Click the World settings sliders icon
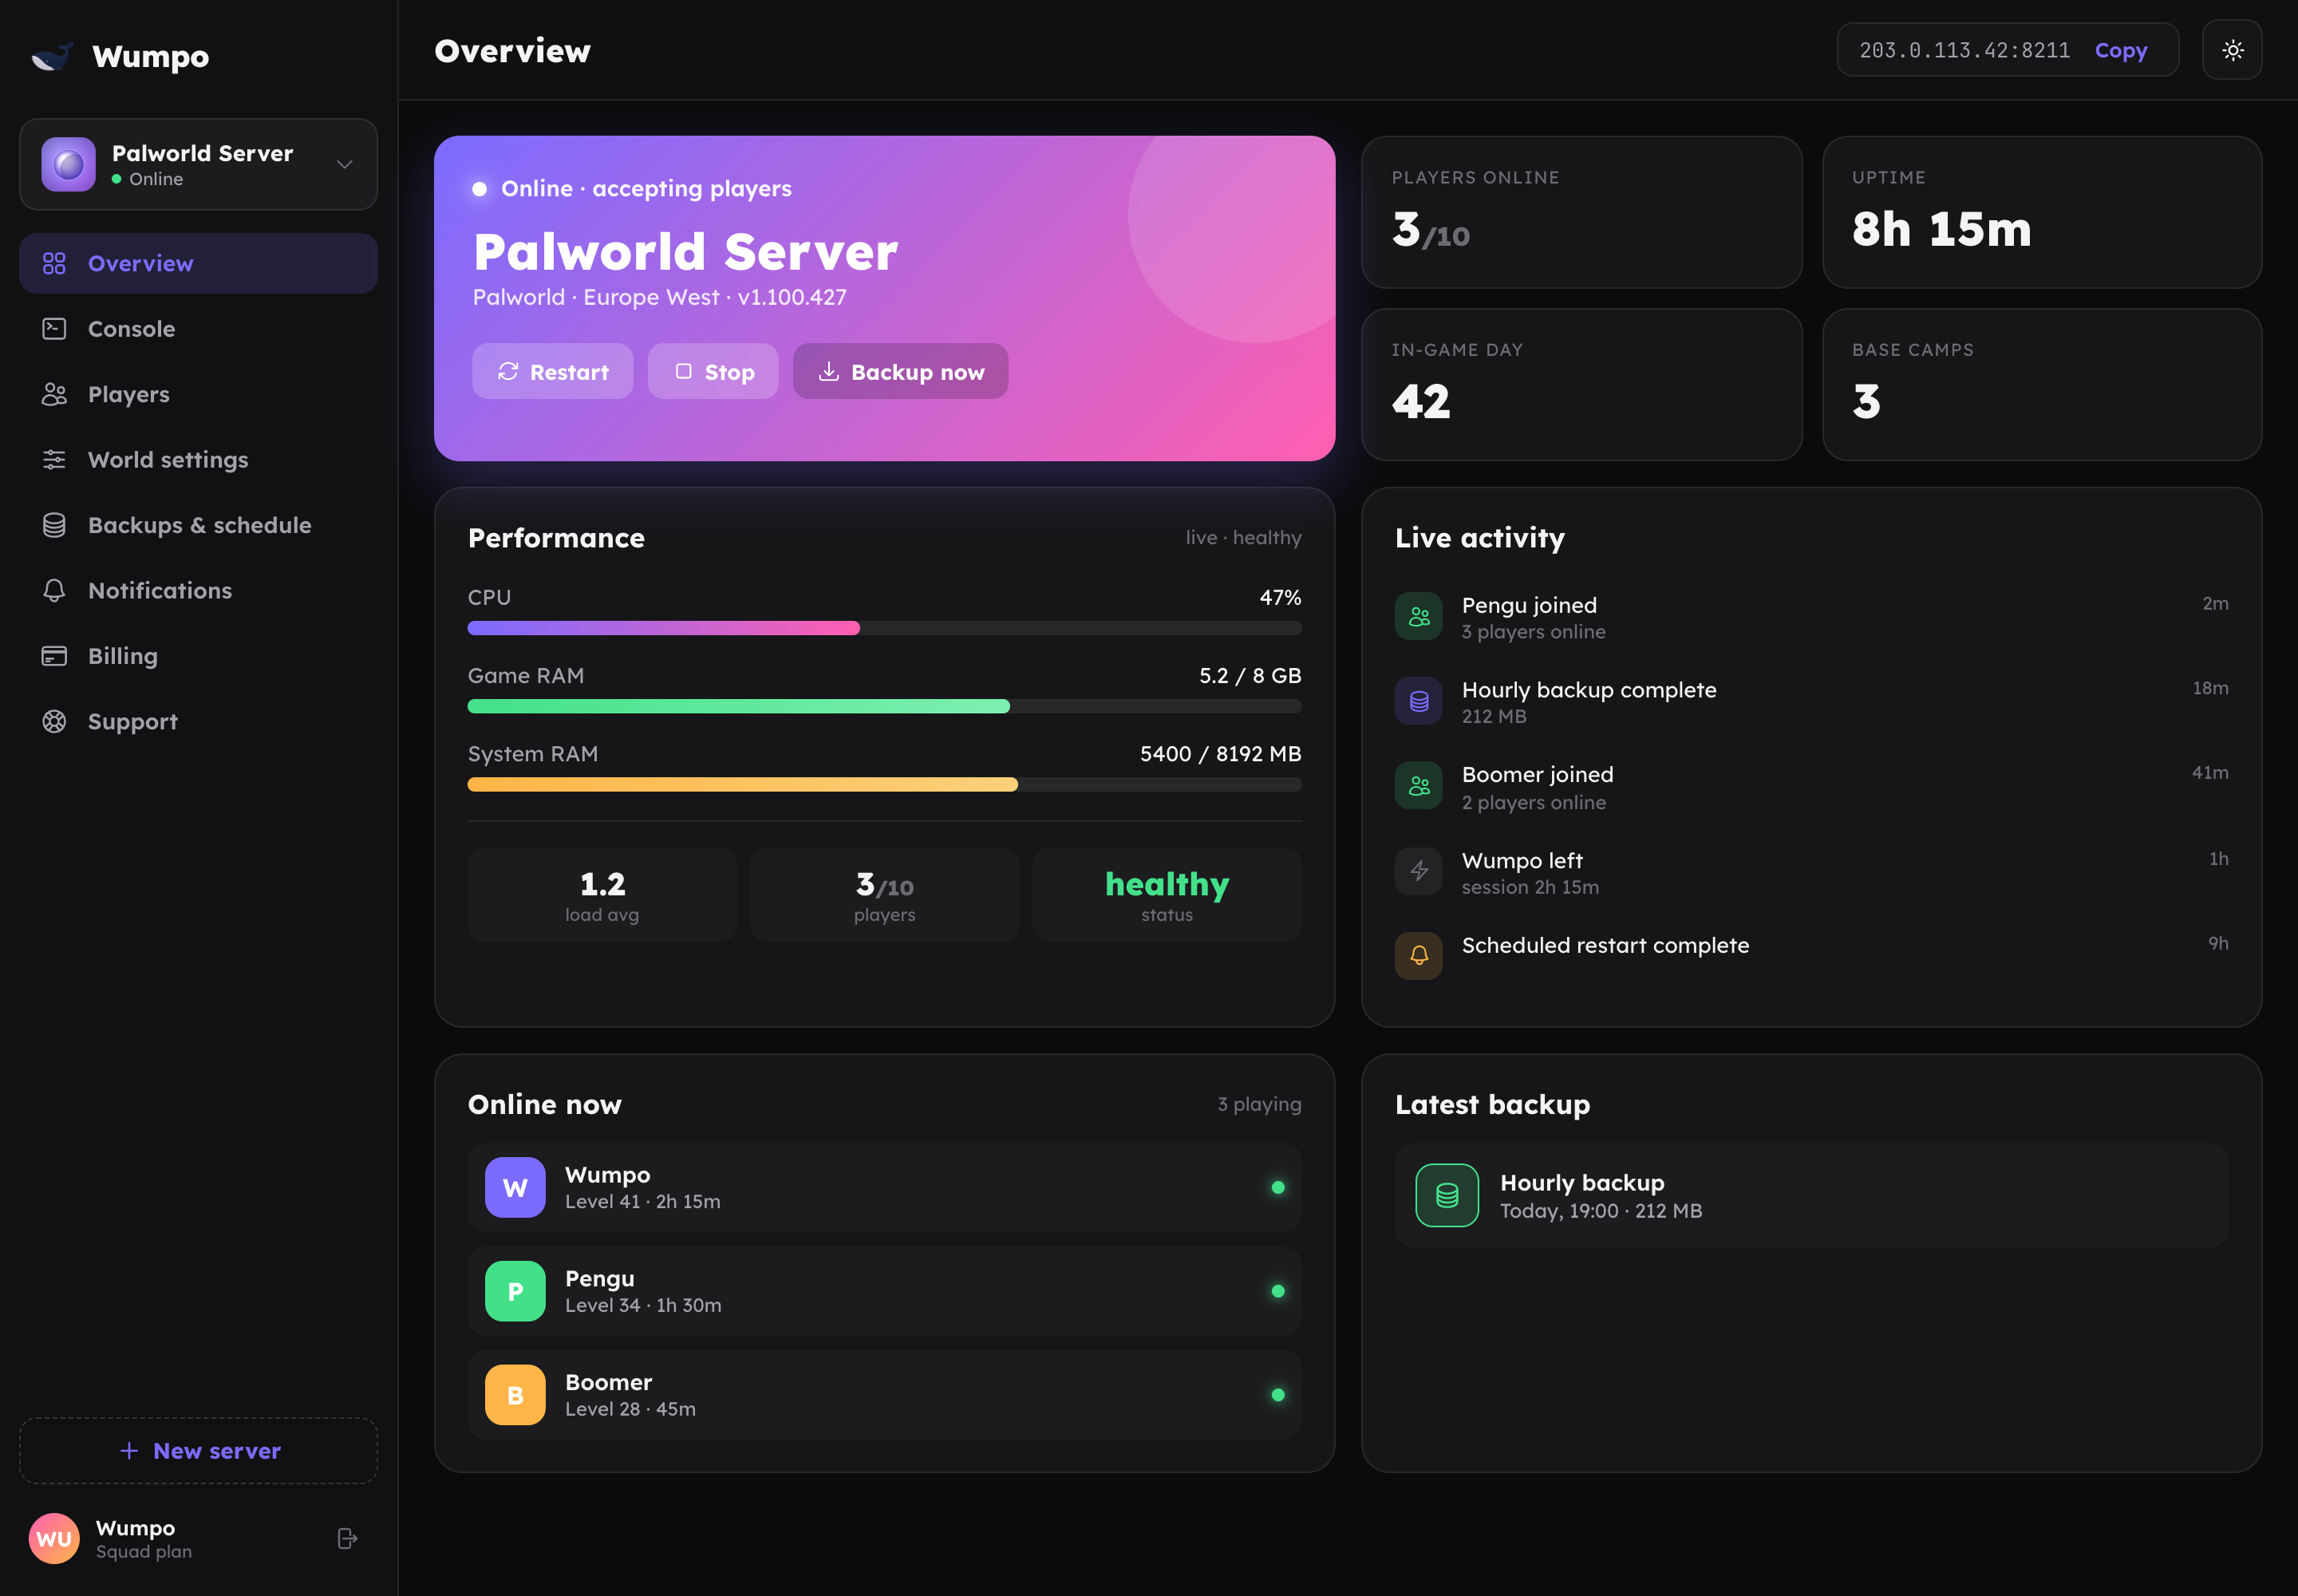The width and height of the screenshot is (2298, 1596). click(54, 460)
